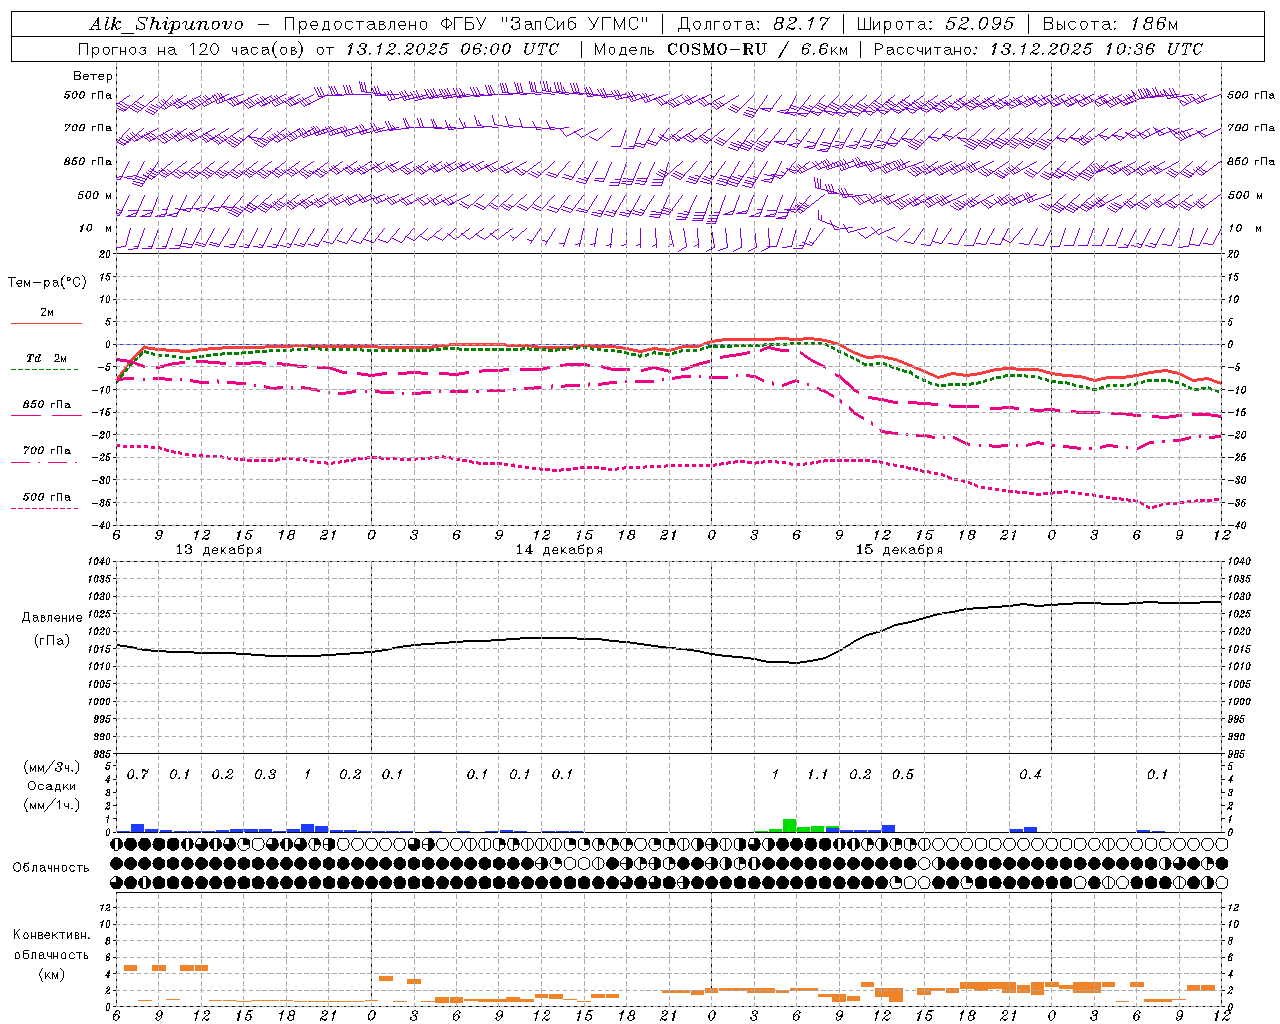Click the Облачность row label
This screenshot has height=1024, width=1280.
point(51,867)
